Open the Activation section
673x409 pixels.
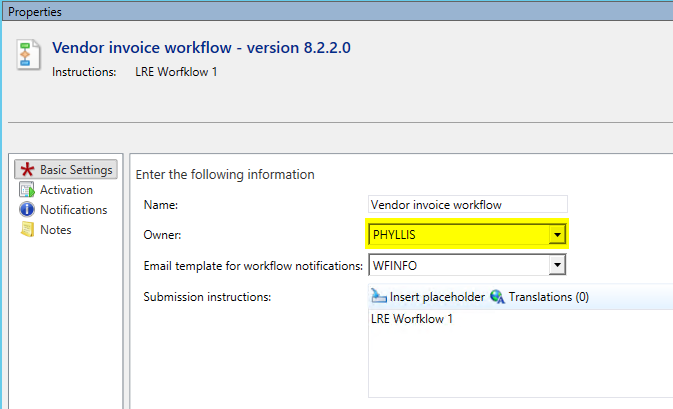click(66, 190)
